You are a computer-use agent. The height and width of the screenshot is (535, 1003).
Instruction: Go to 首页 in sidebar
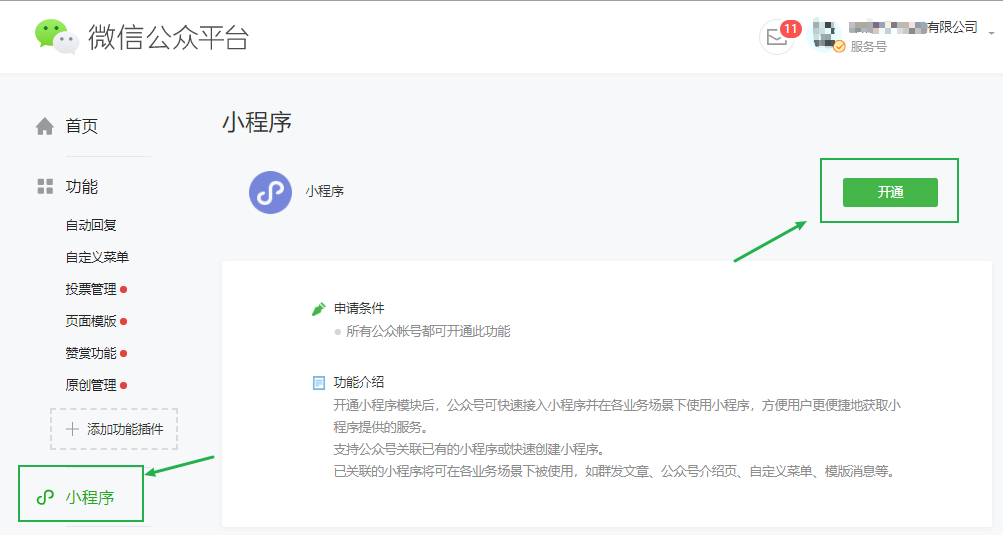pos(81,126)
